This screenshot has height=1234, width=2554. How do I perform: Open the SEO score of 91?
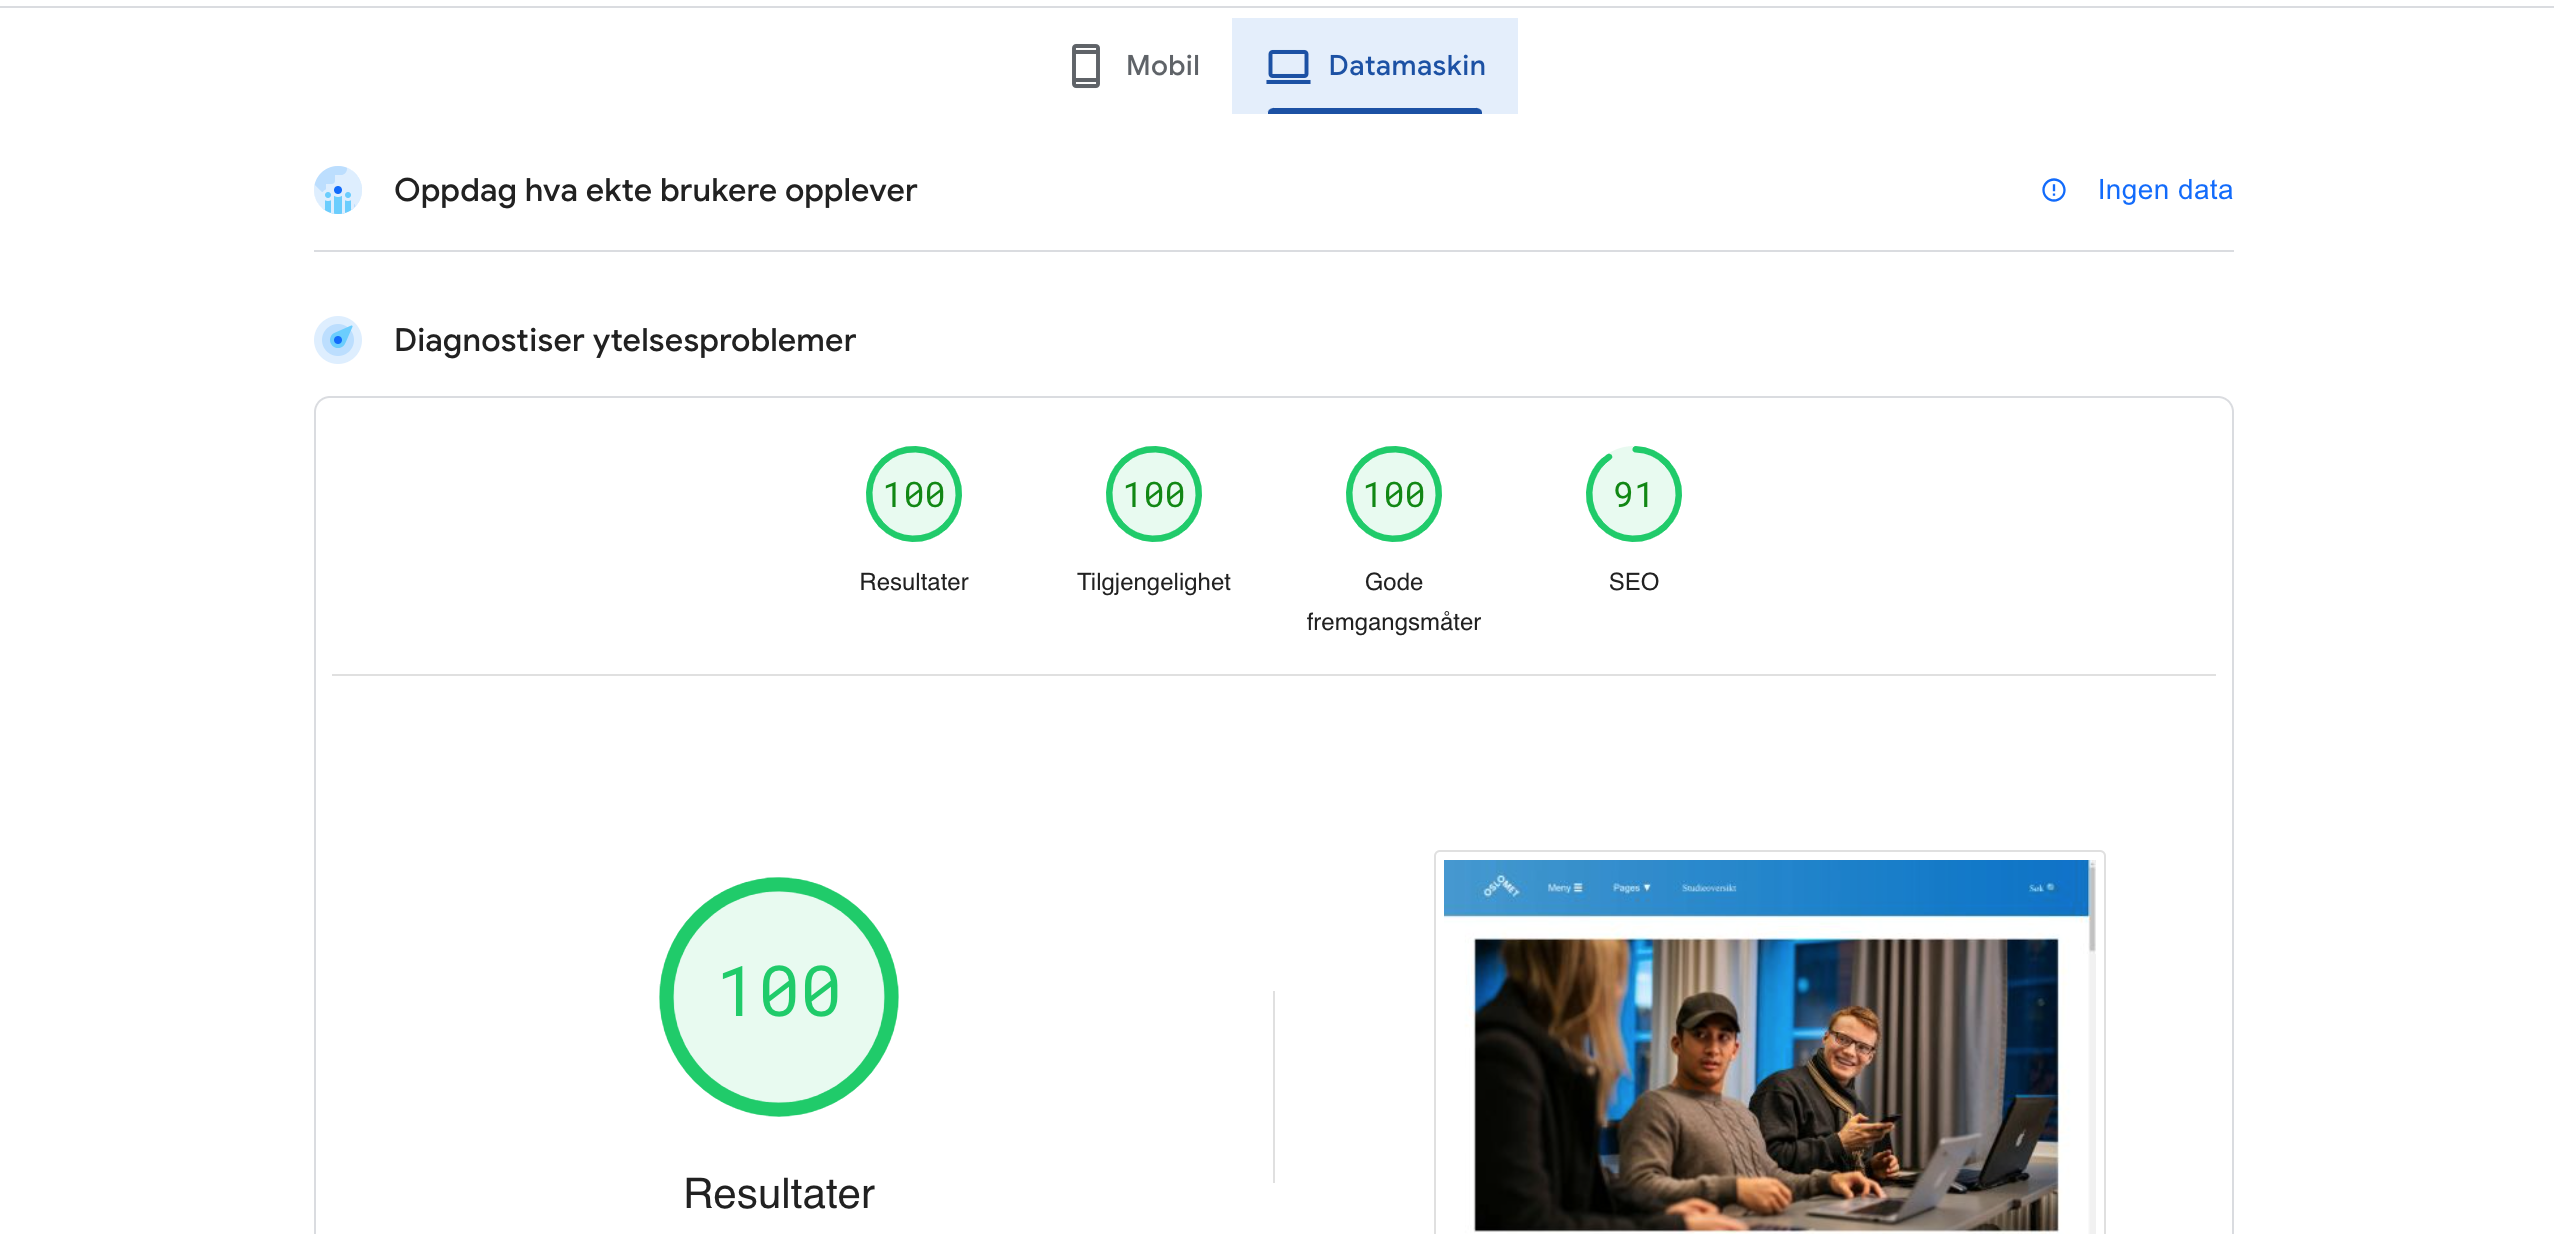[x=1633, y=494]
